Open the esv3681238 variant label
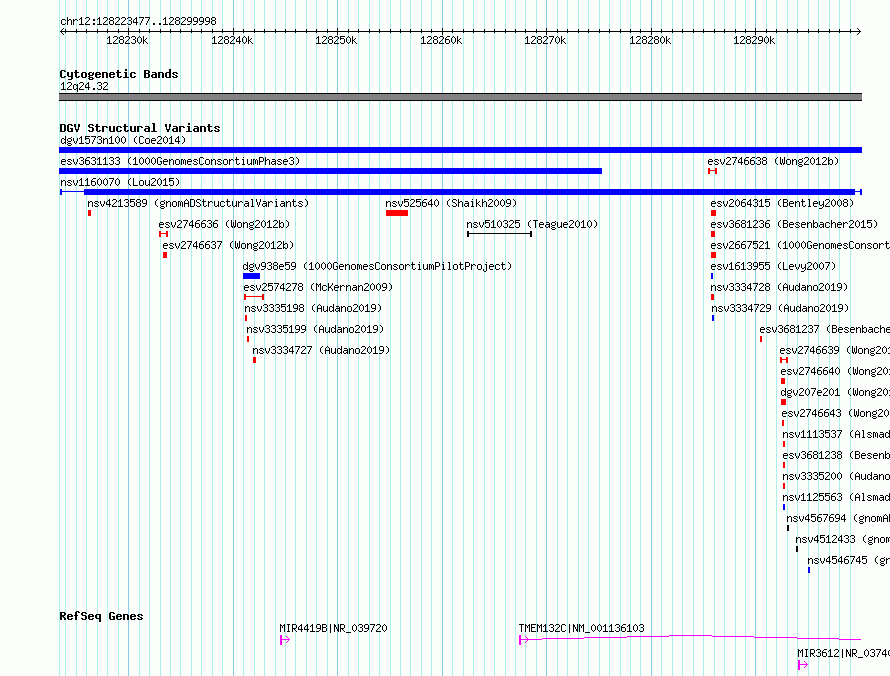This screenshot has width=890, height=676. click(836, 455)
